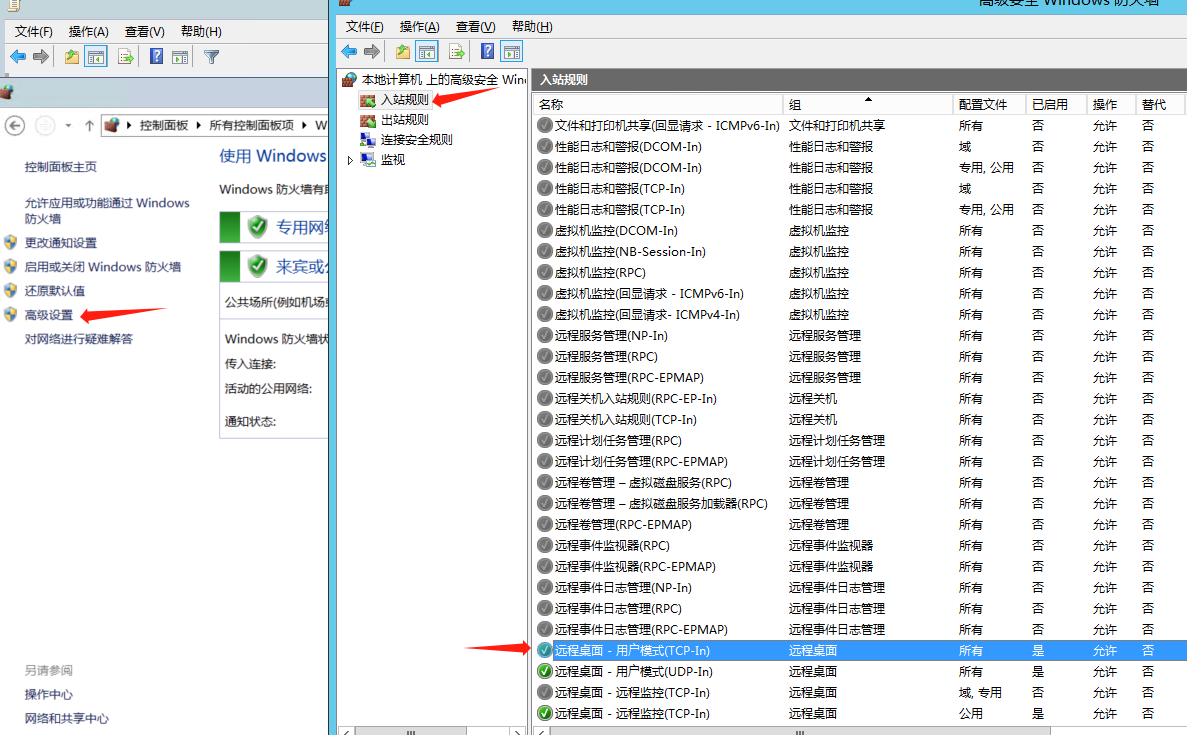This screenshot has width=1187, height=735.
Task: Open 允许应用或功能通过 Windows 防火墙 link
Action: pos(107,210)
